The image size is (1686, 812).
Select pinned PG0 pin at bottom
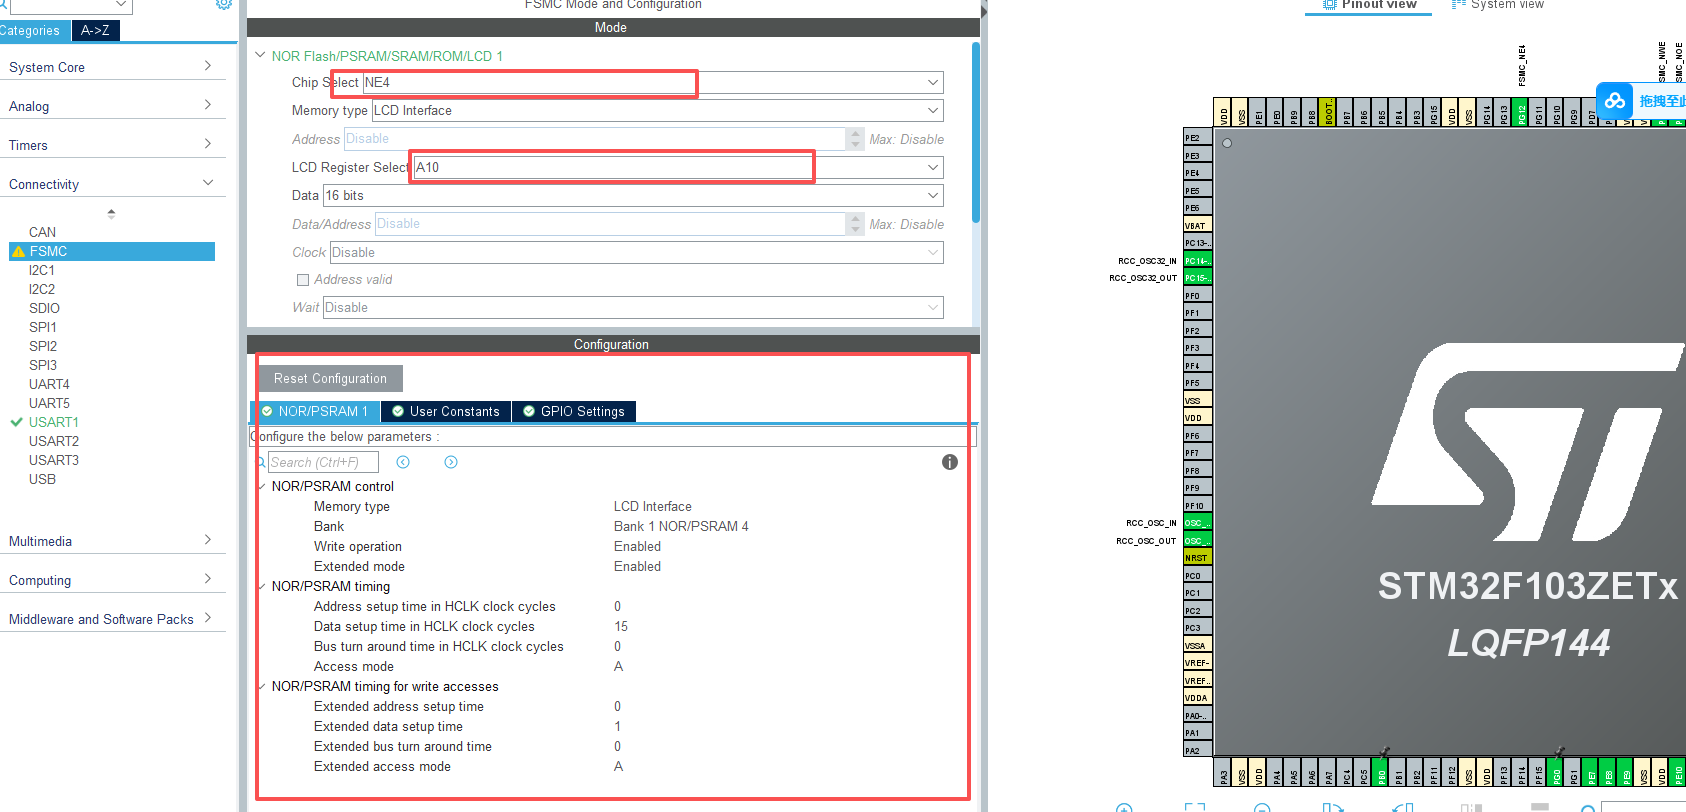point(1556,772)
